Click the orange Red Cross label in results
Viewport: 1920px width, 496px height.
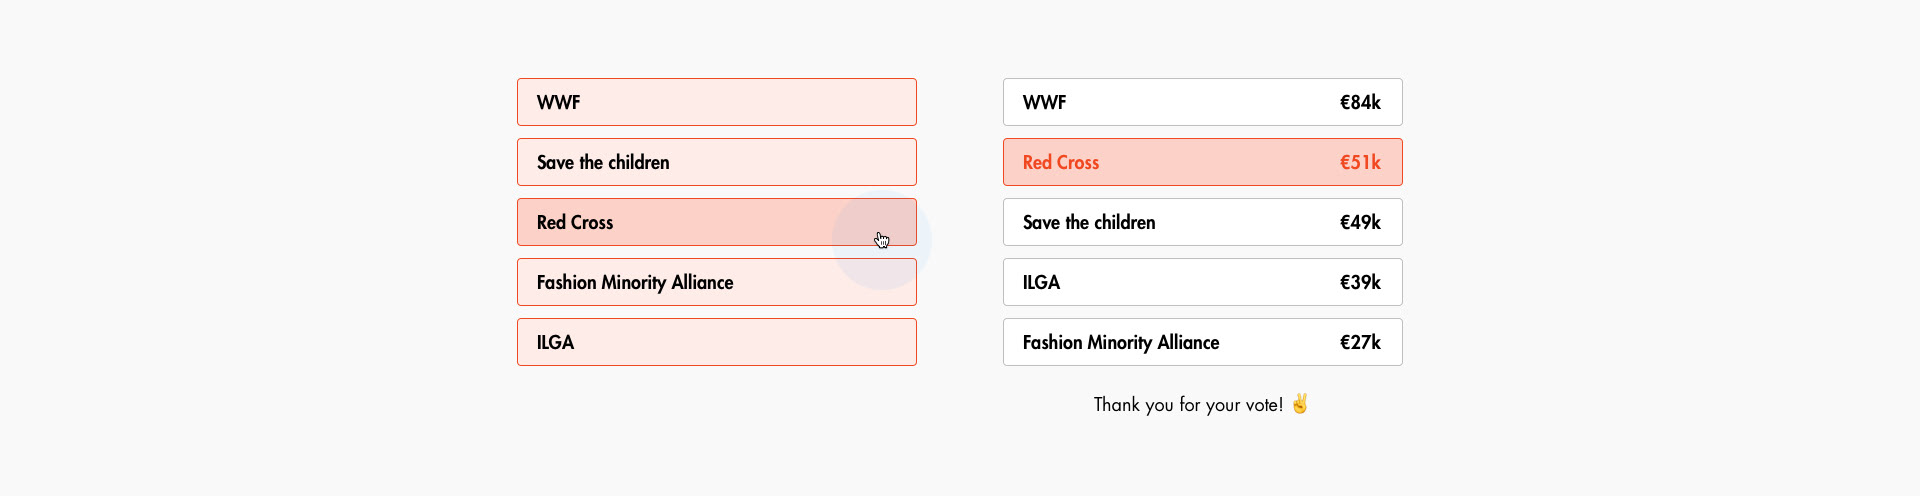tap(1061, 162)
